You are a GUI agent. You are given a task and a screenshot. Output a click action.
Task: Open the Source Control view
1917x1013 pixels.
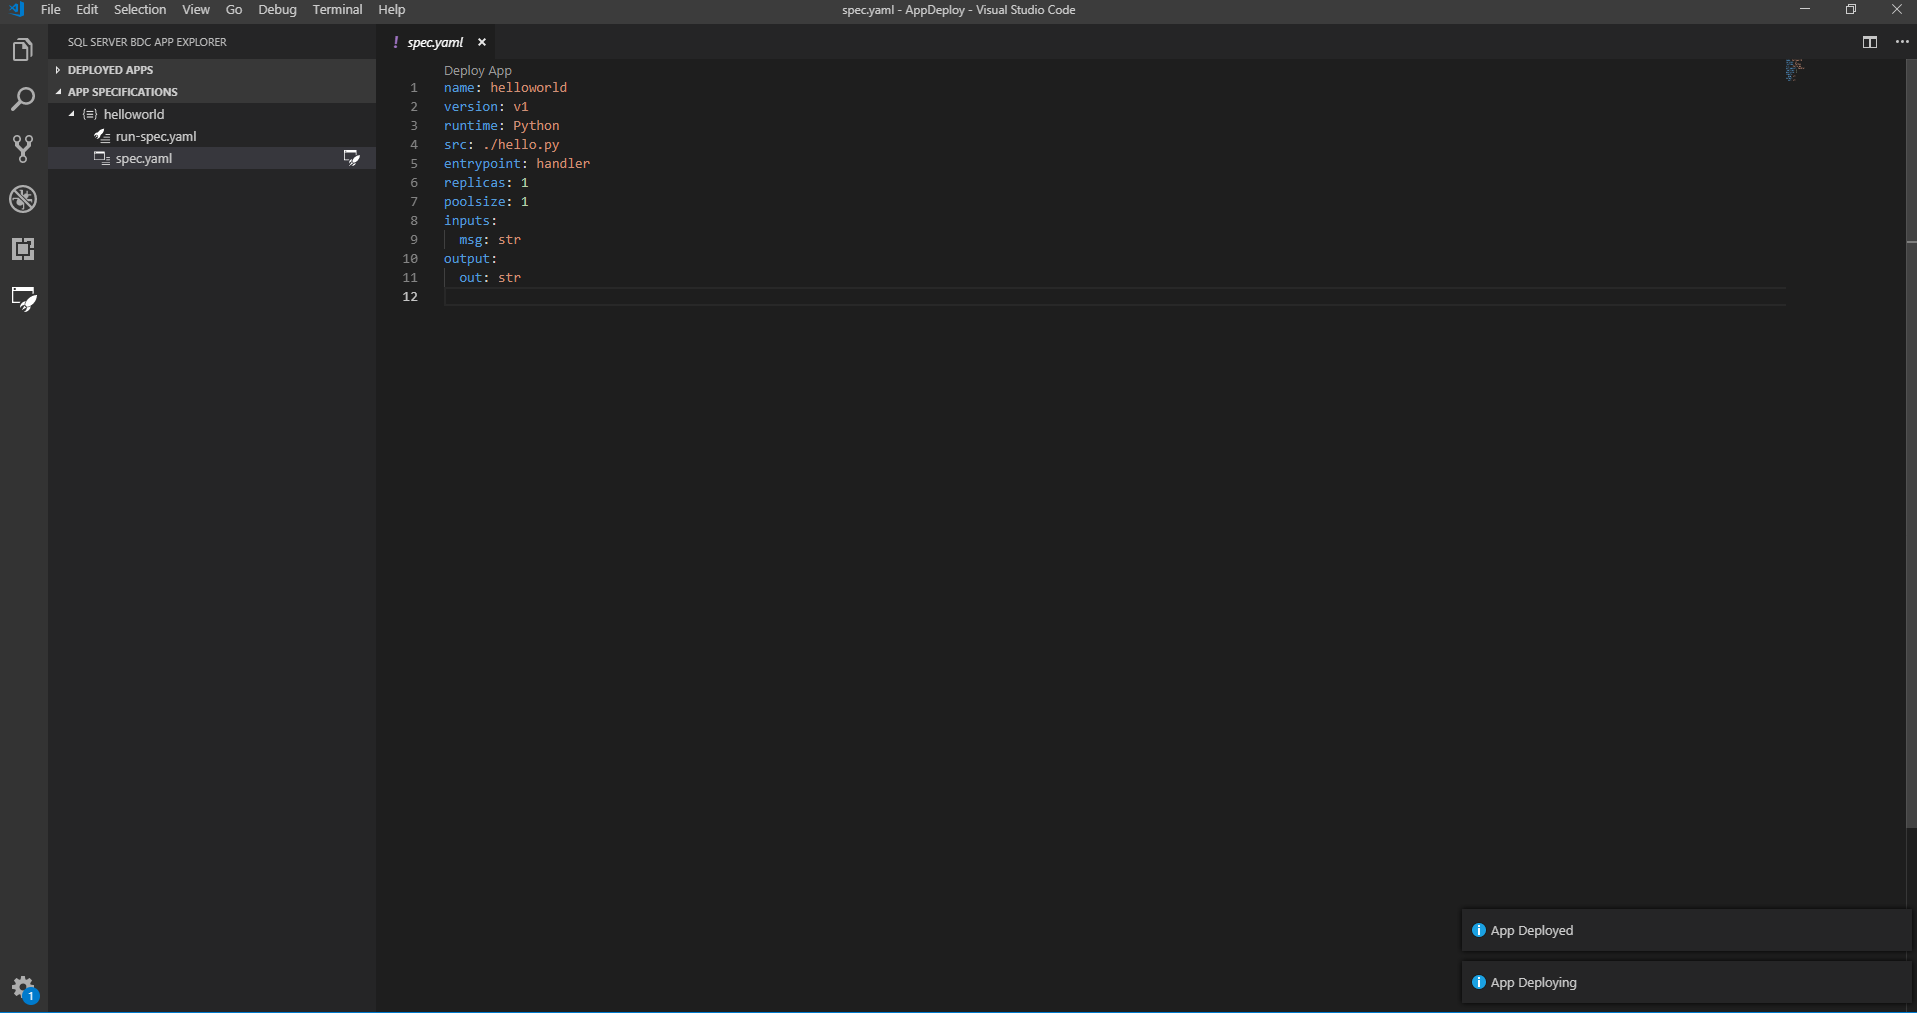tap(22, 148)
